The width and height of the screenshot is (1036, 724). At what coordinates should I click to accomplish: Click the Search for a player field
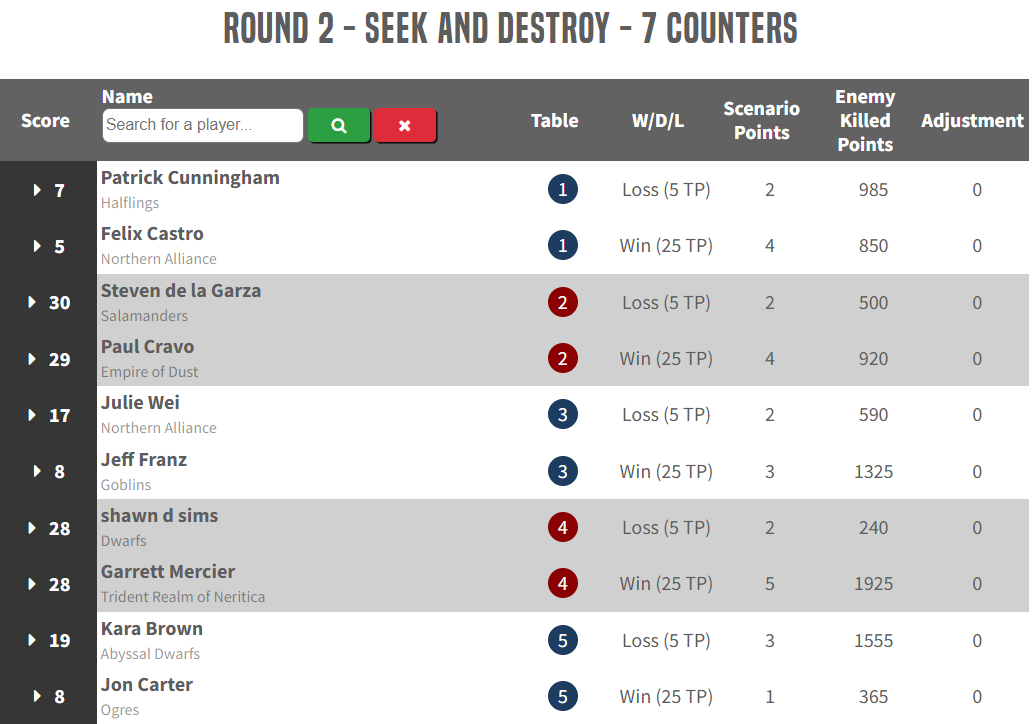[x=202, y=126]
